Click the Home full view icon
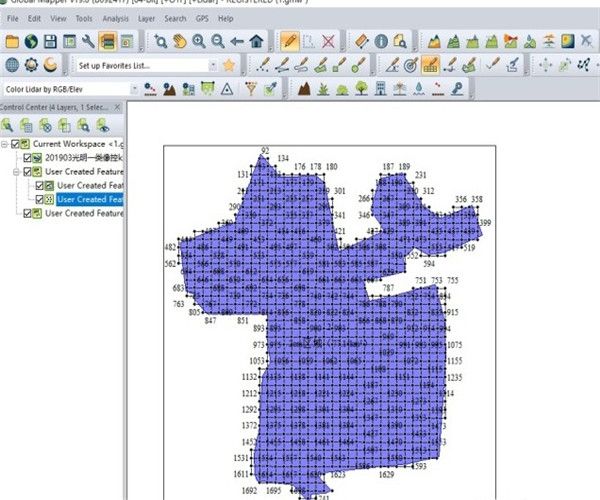The height and width of the screenshot is (500, 600). click(257, 41)
